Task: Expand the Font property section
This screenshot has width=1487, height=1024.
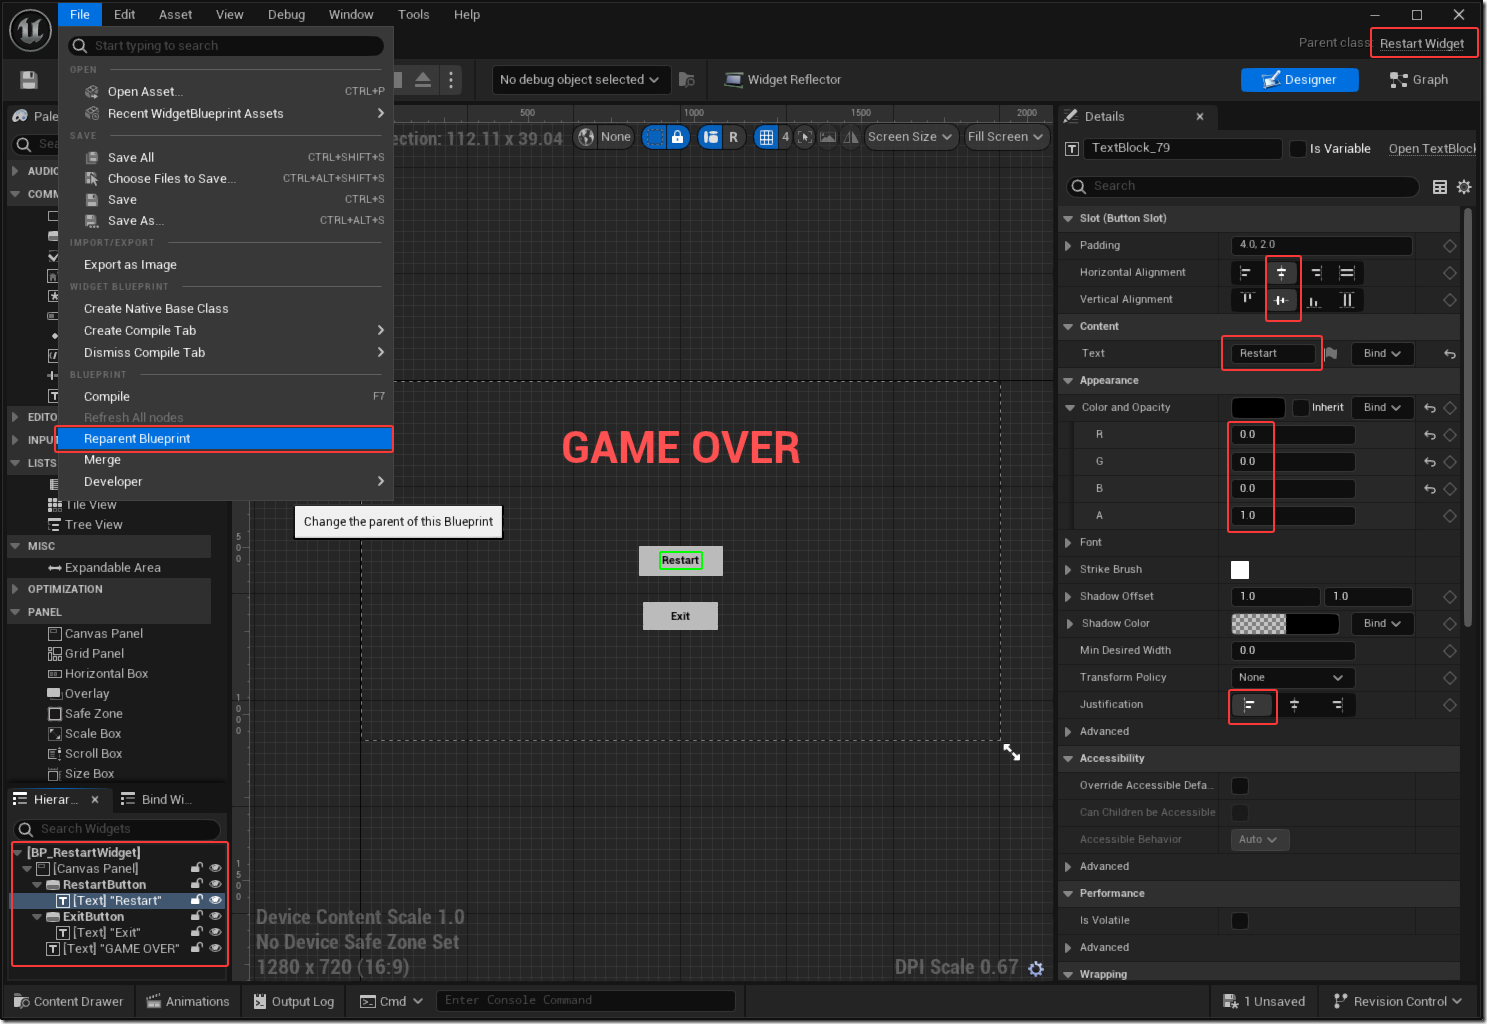Action: pyautogui.click(x=1068, y=543)
